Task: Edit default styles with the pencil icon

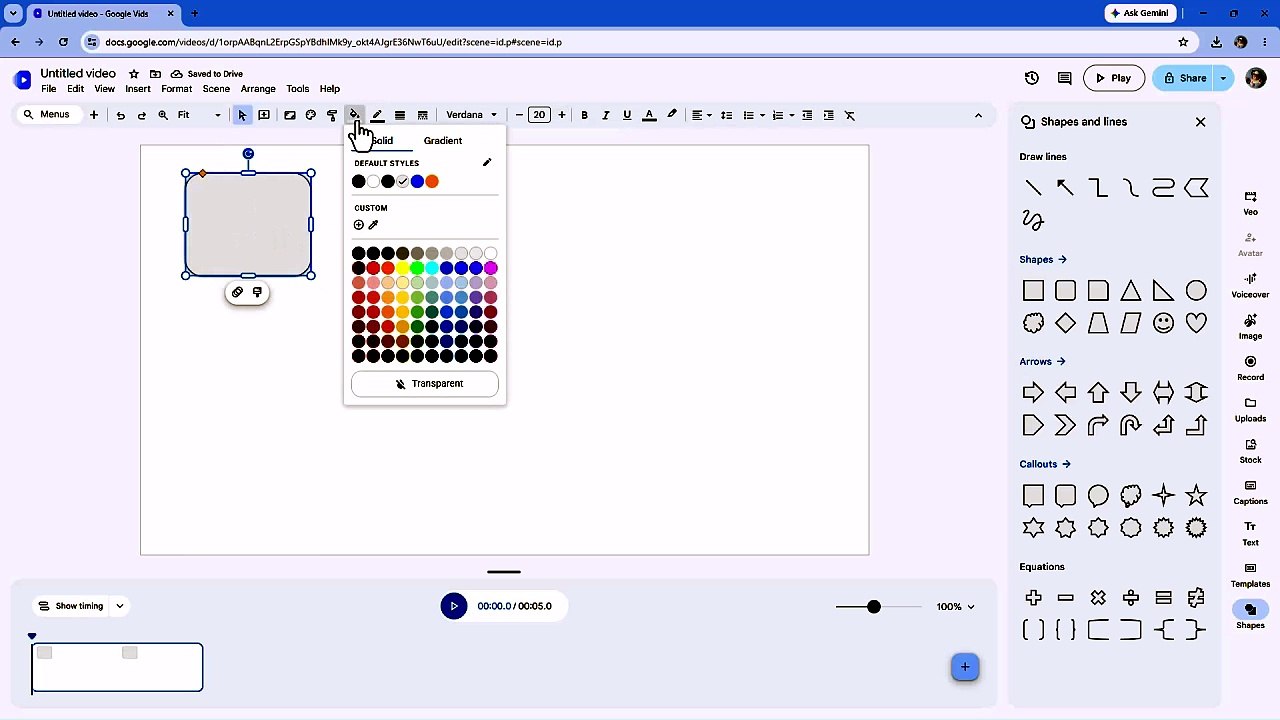Action: coord(487,163)
